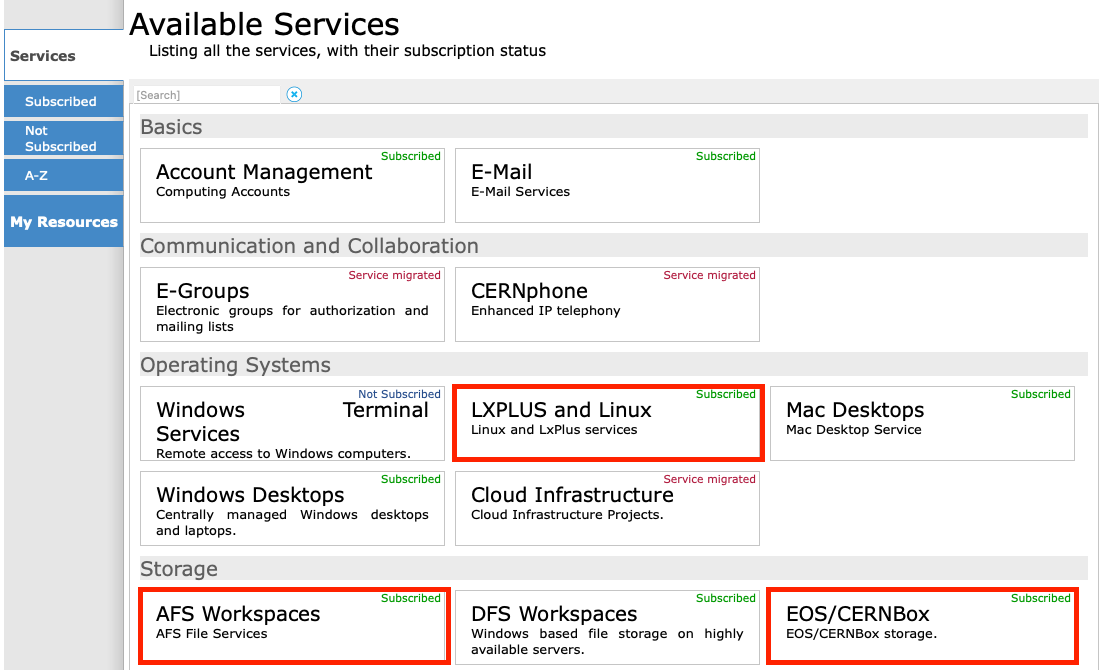The image size is (1110, 670).
Task: Click the 'Enhanced IP telephony' description text
Action: click(x=546, y=310)
